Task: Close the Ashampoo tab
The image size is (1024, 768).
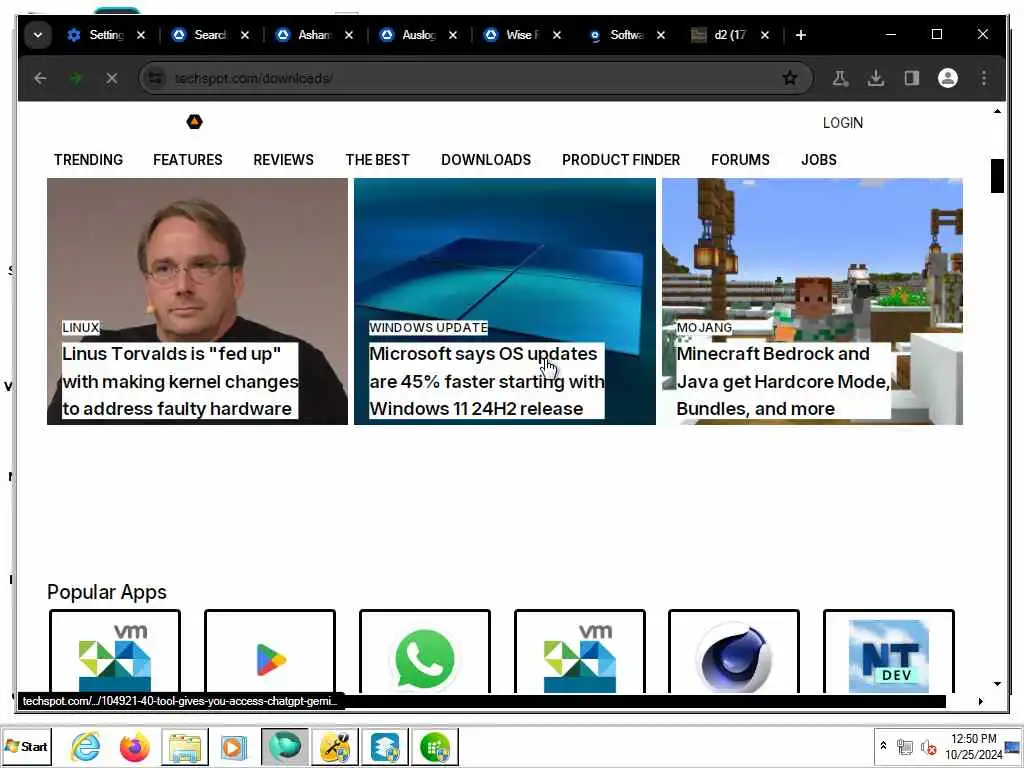Action: pyautogui.click(x=349, y=35)
